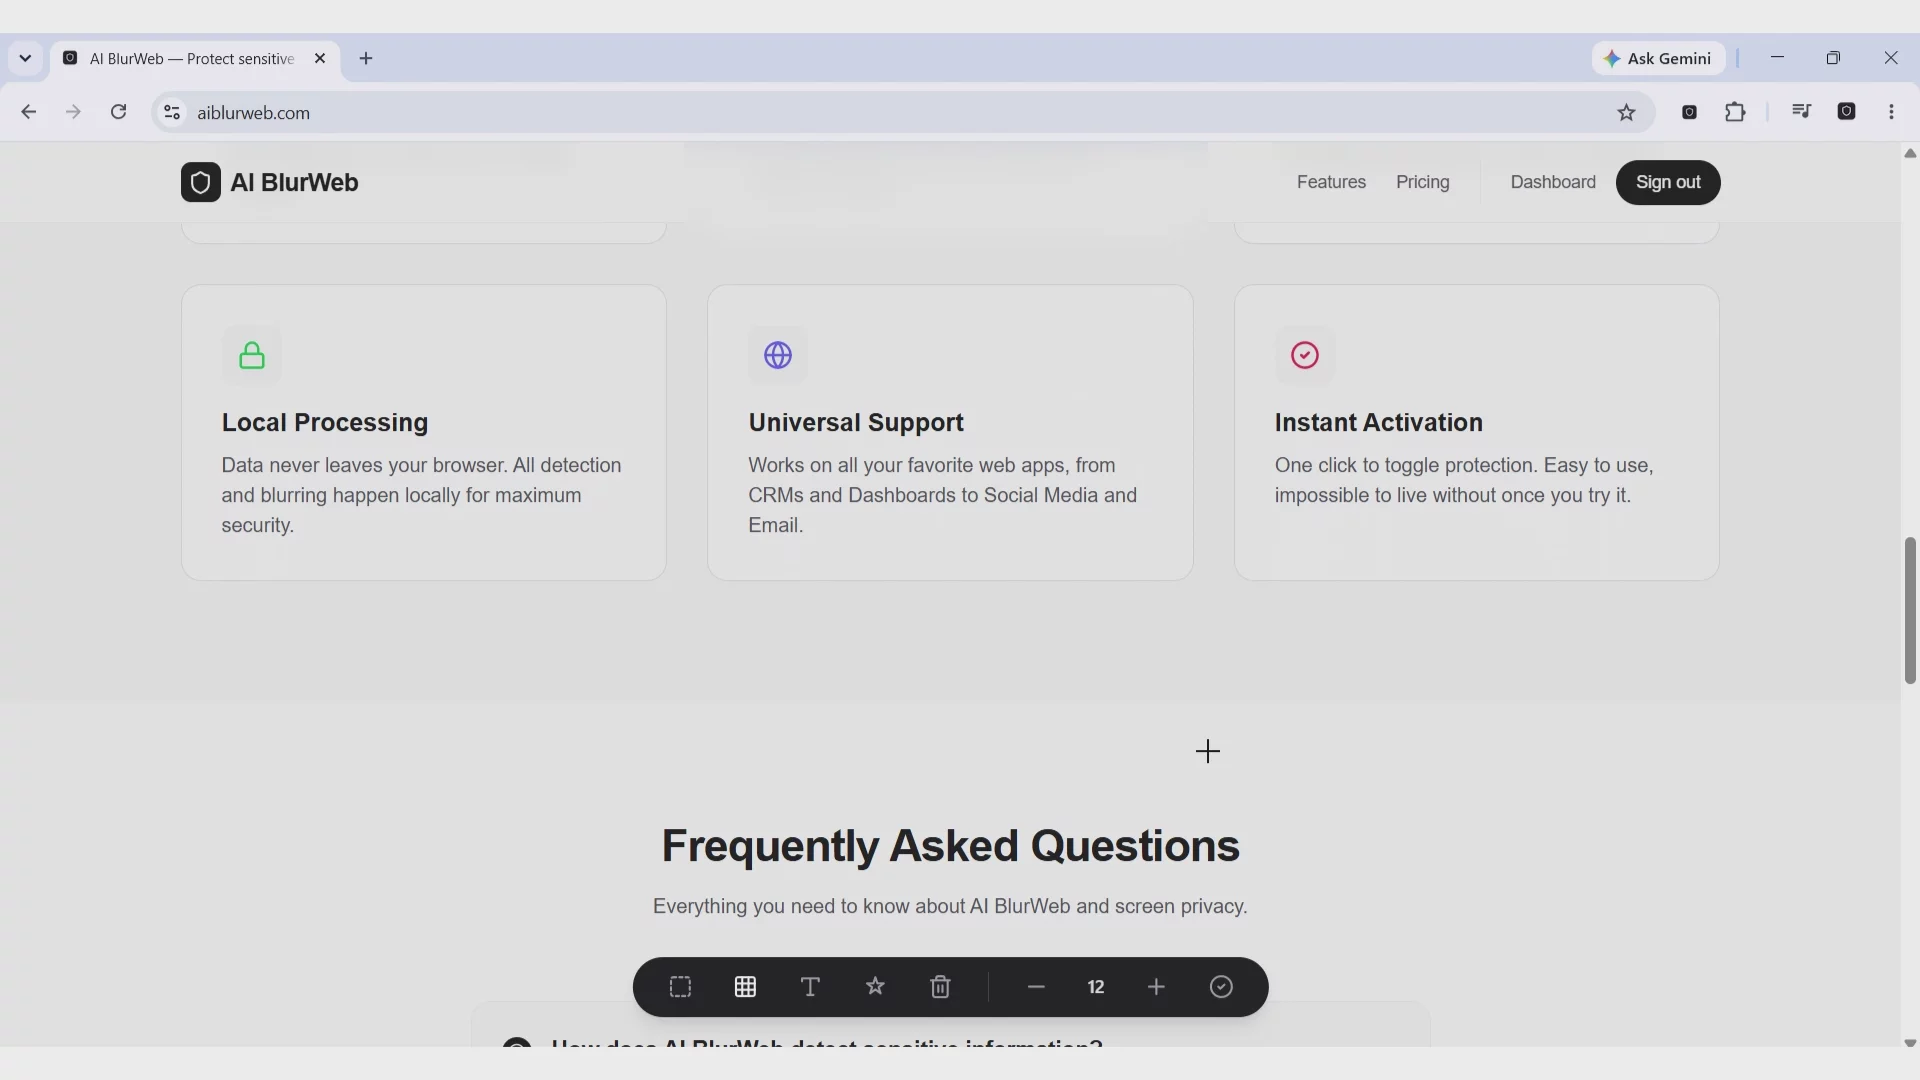Open the Dashboard link

click(1553, 182)
